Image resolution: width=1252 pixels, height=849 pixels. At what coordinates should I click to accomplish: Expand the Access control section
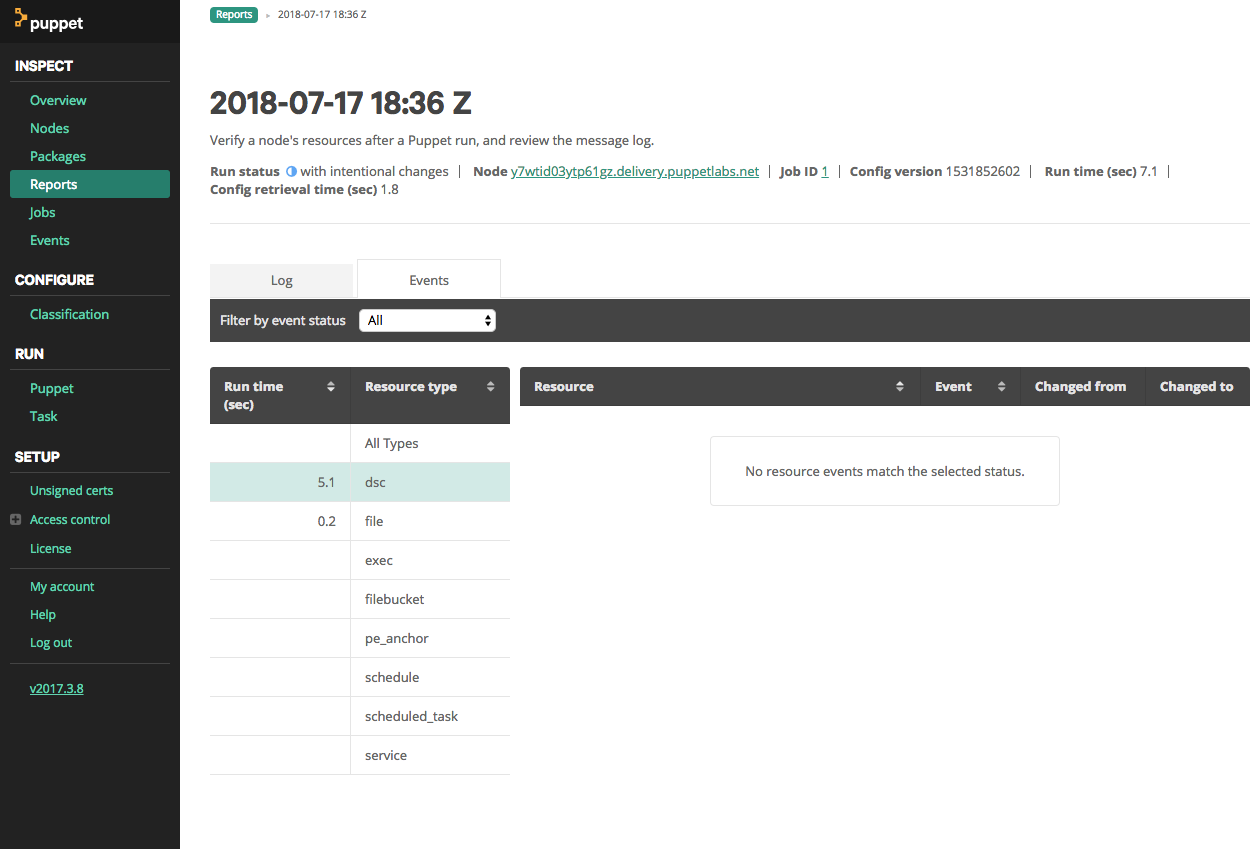(x=14, y=519)
